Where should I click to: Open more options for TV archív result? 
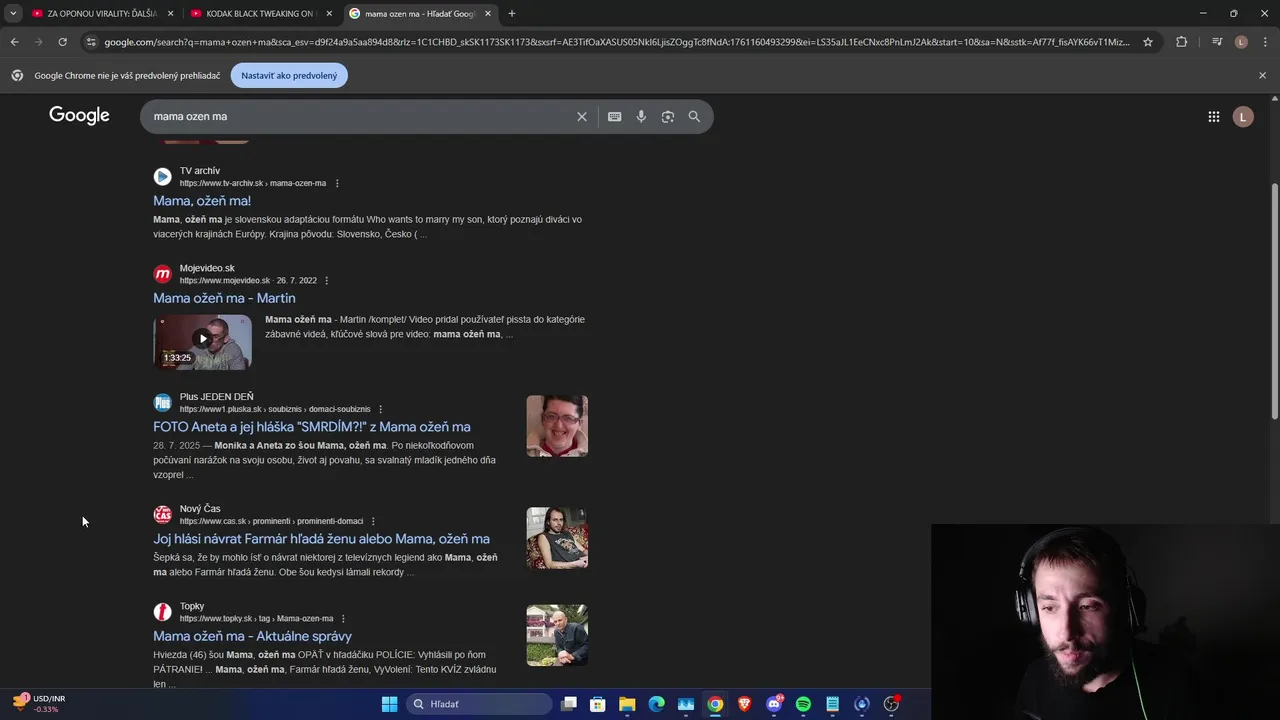pos(337,184)
